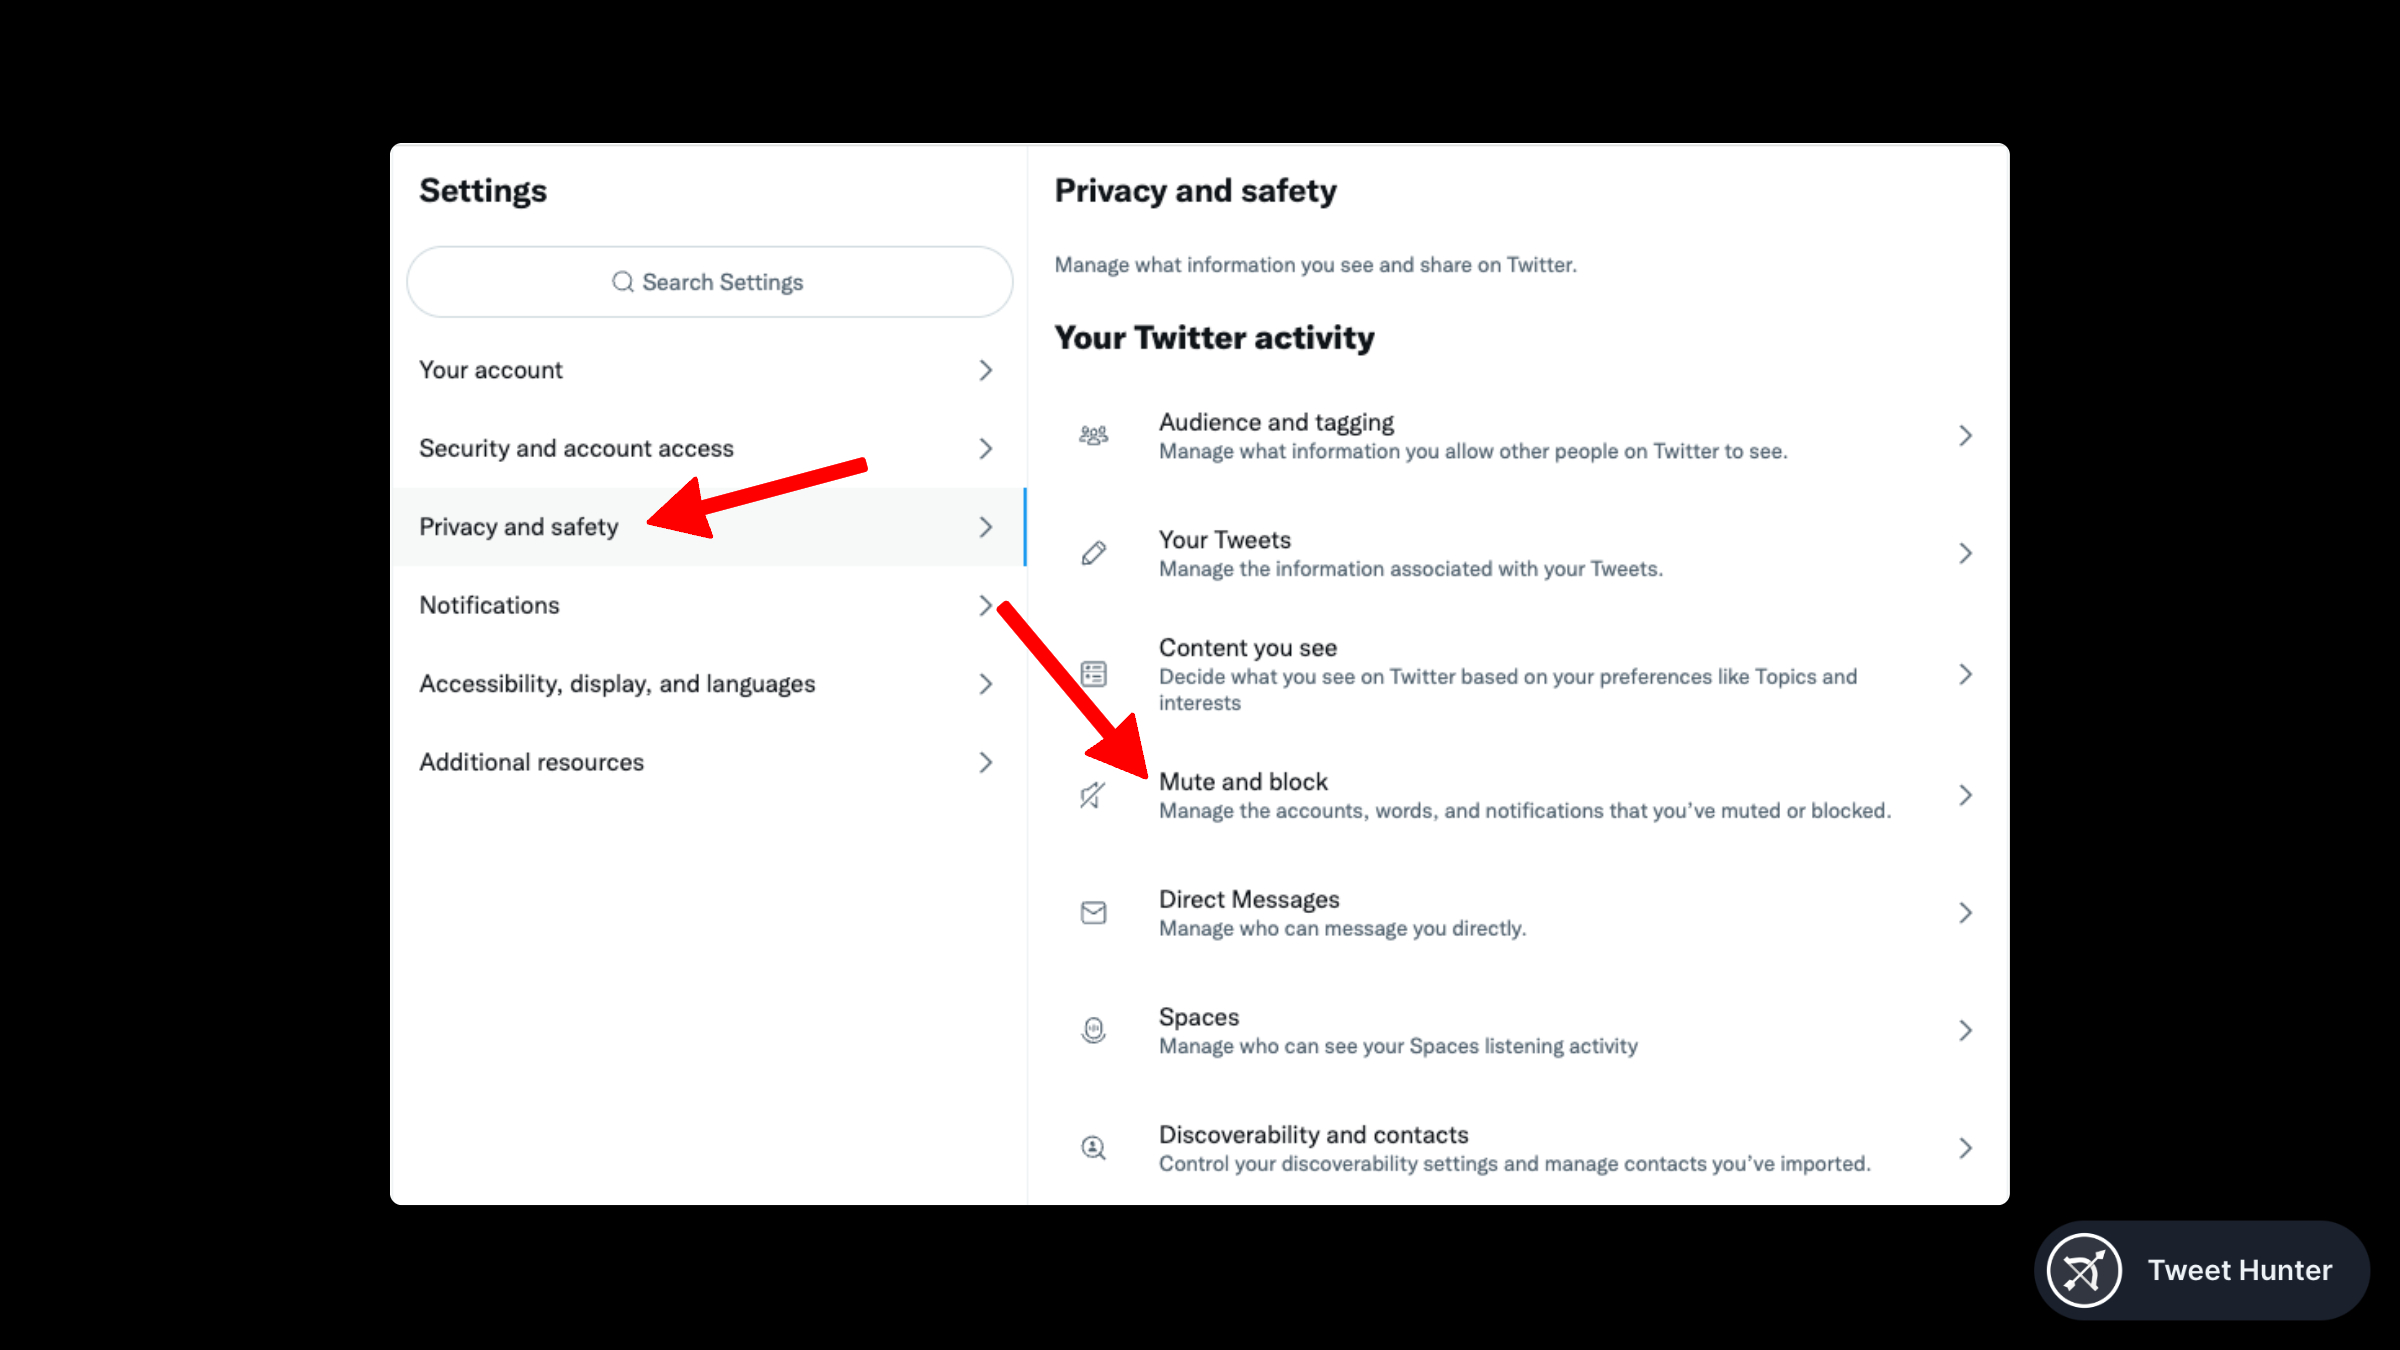Click the Content you see list icon

[1093, 674]
